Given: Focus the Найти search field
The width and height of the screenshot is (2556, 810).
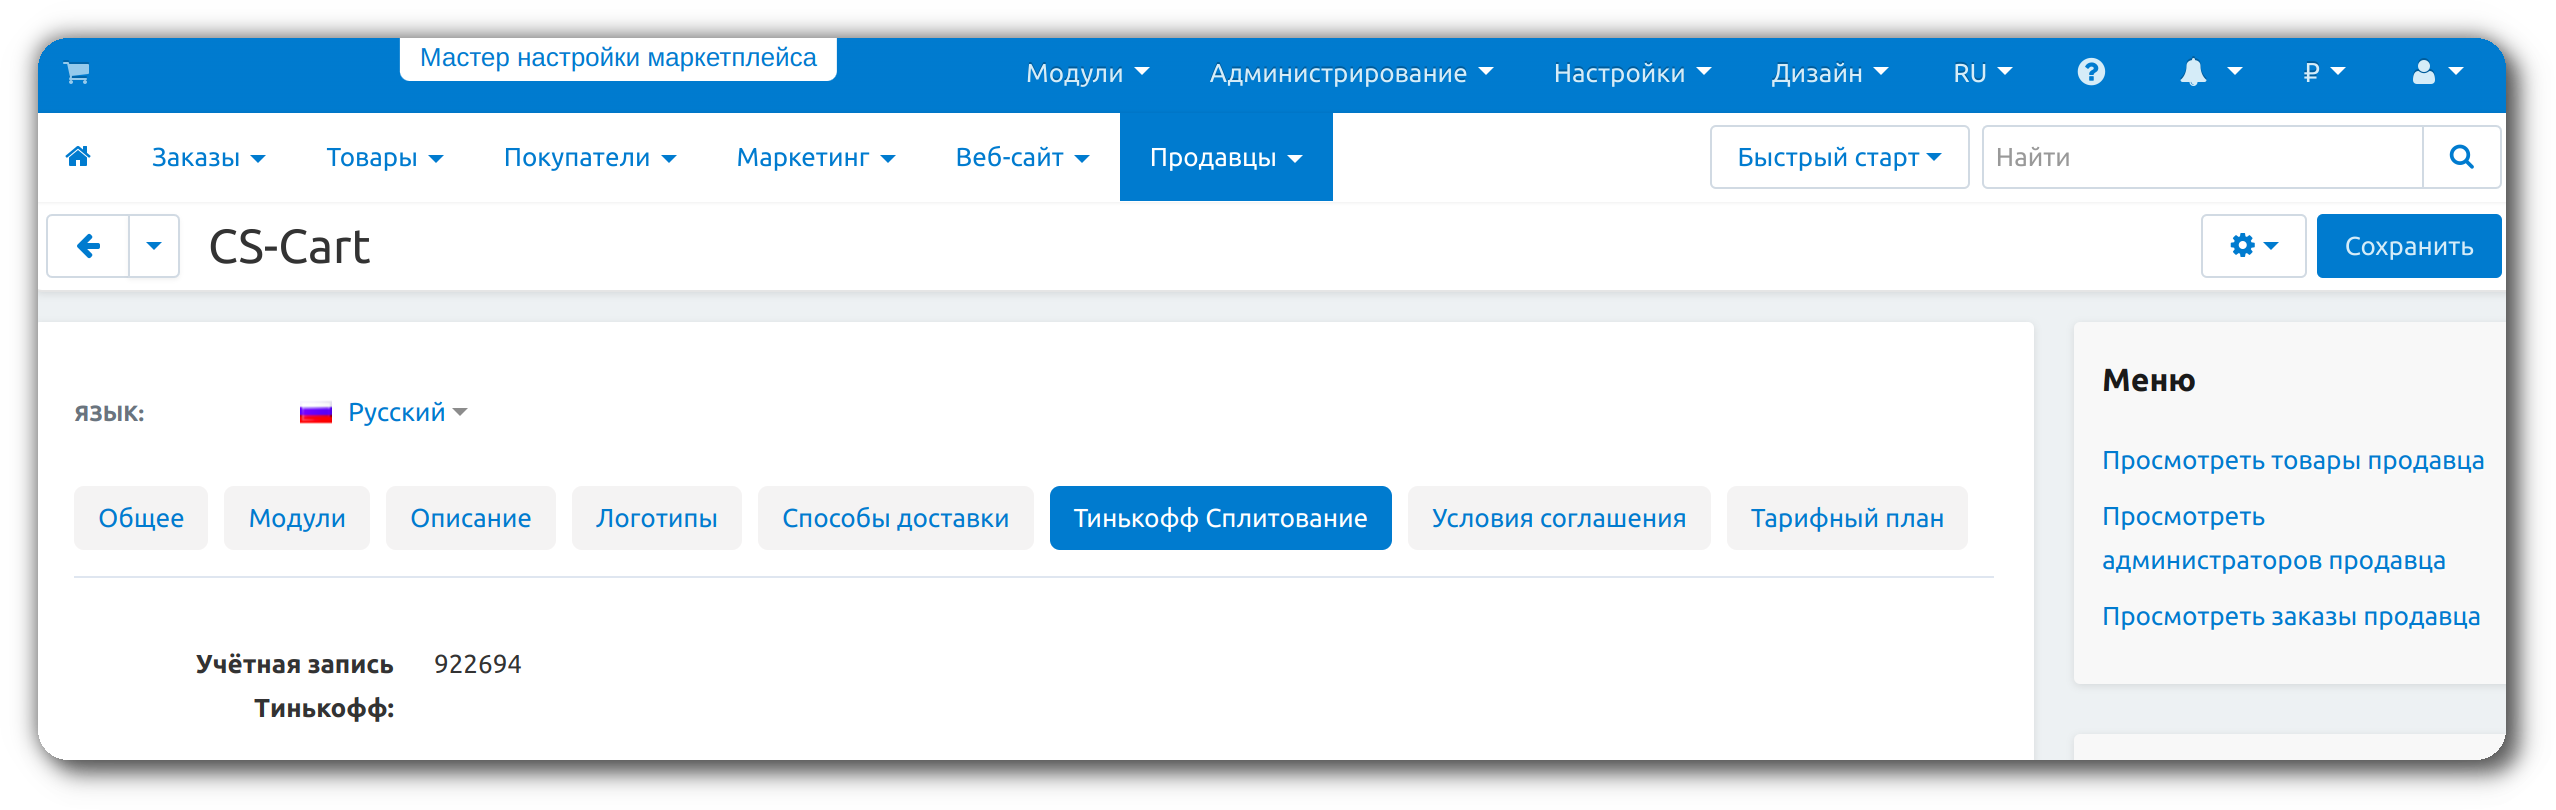Looking at the screenshot, I should [2202, 157].
